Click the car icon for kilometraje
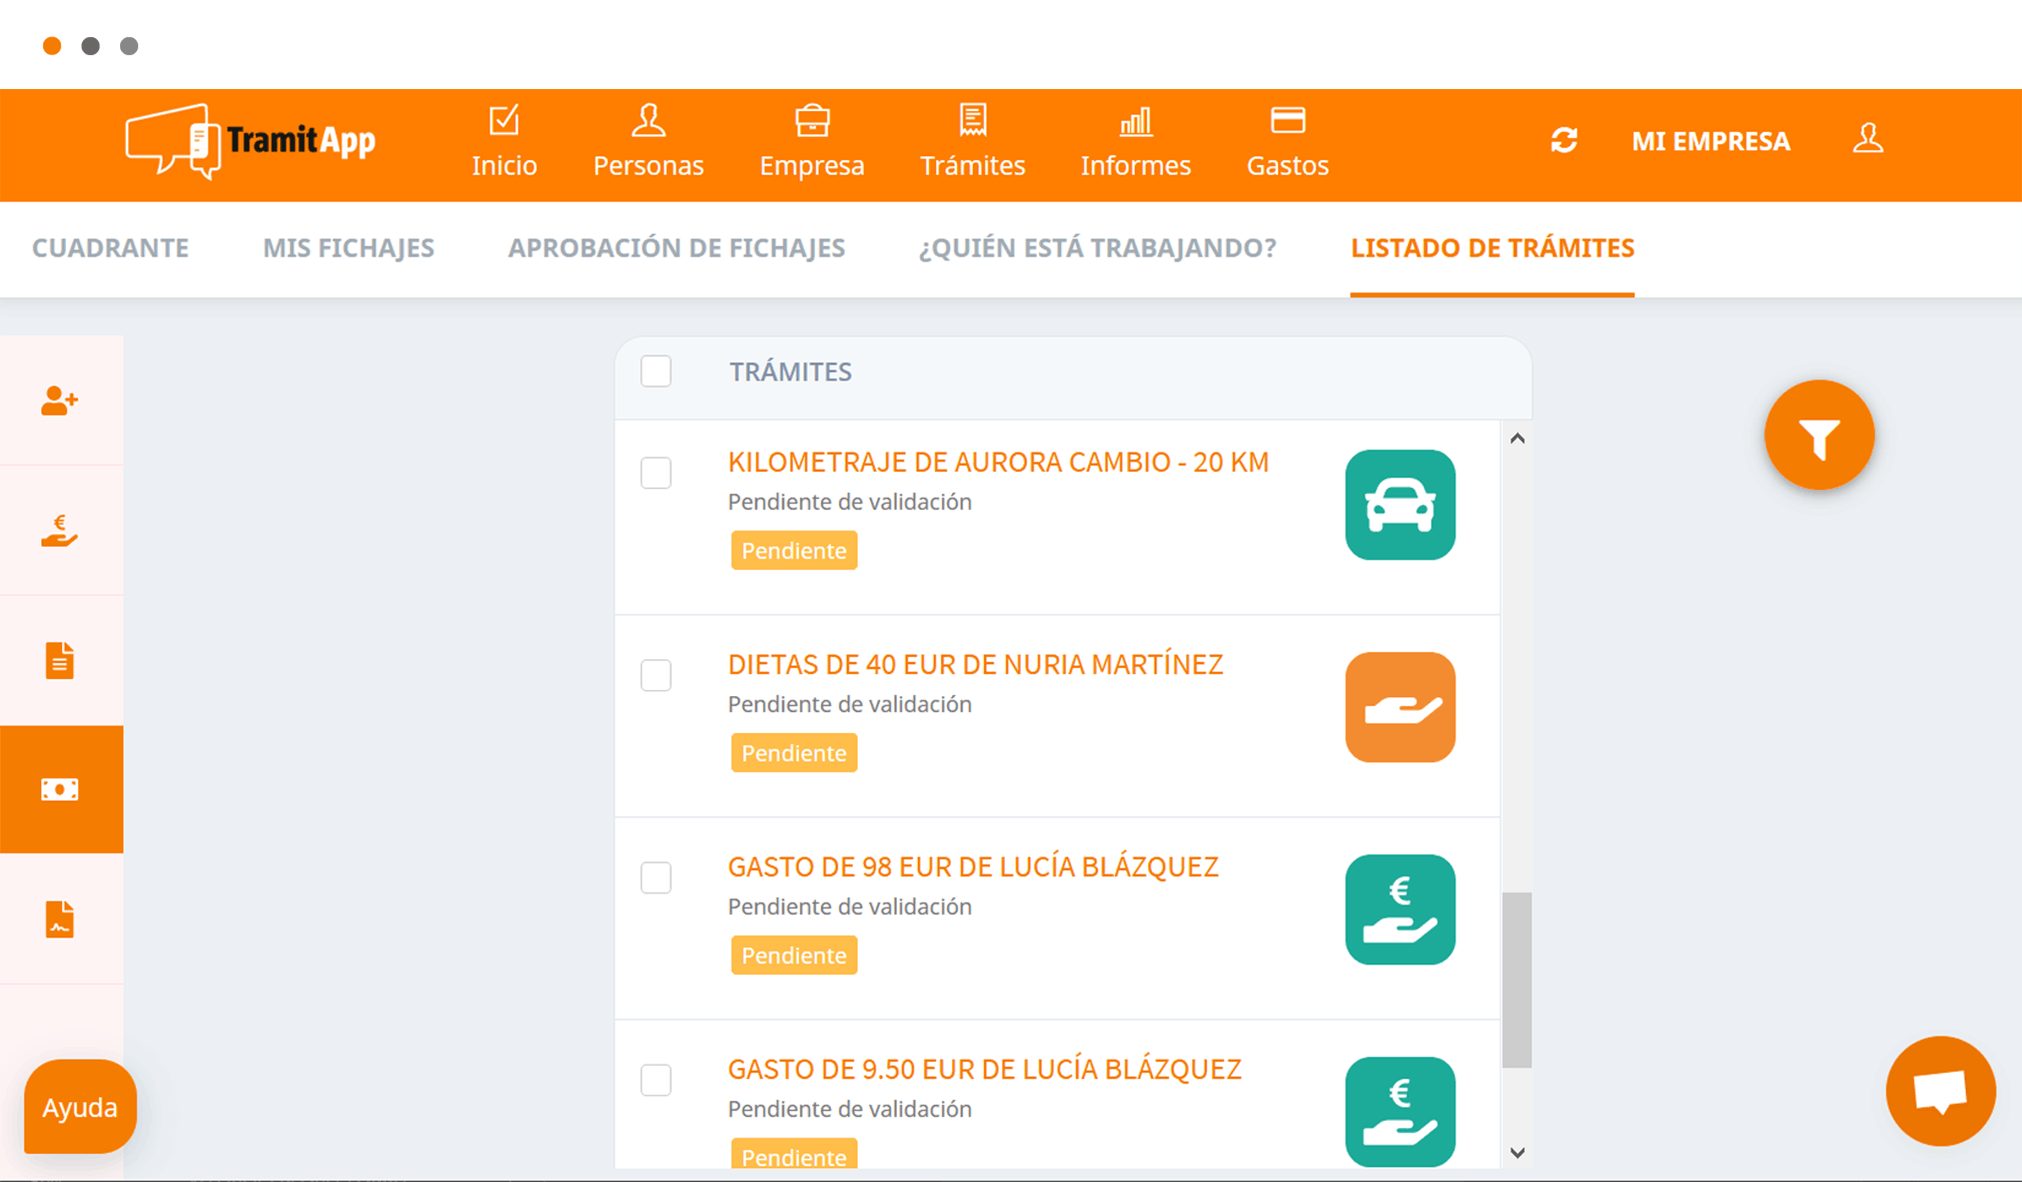This screenshot has height=1182, width=2022. coord(1400,505)
